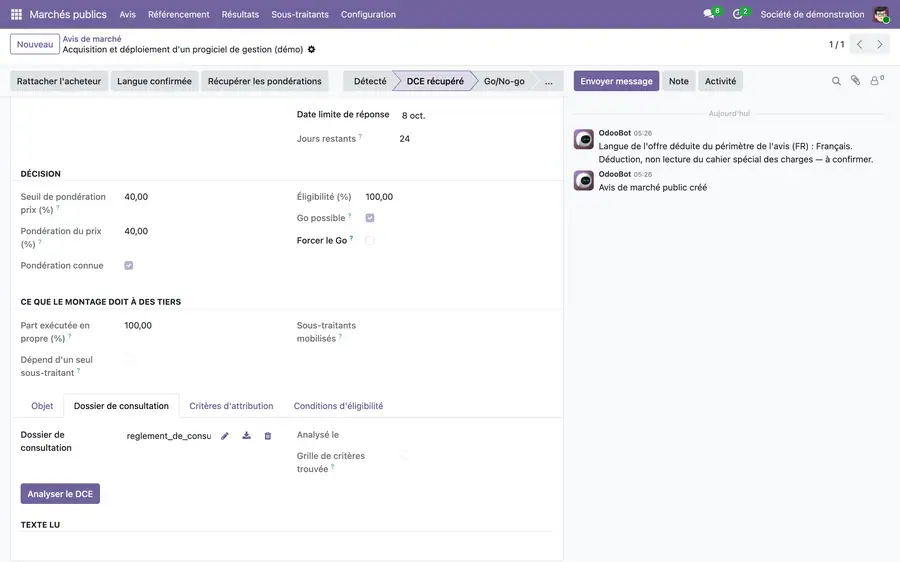Click Rattacher l'acheteur button
Image resolution: width=900 pixels, height=562 pixels.
pyautogui.click(x=59, y=81)
